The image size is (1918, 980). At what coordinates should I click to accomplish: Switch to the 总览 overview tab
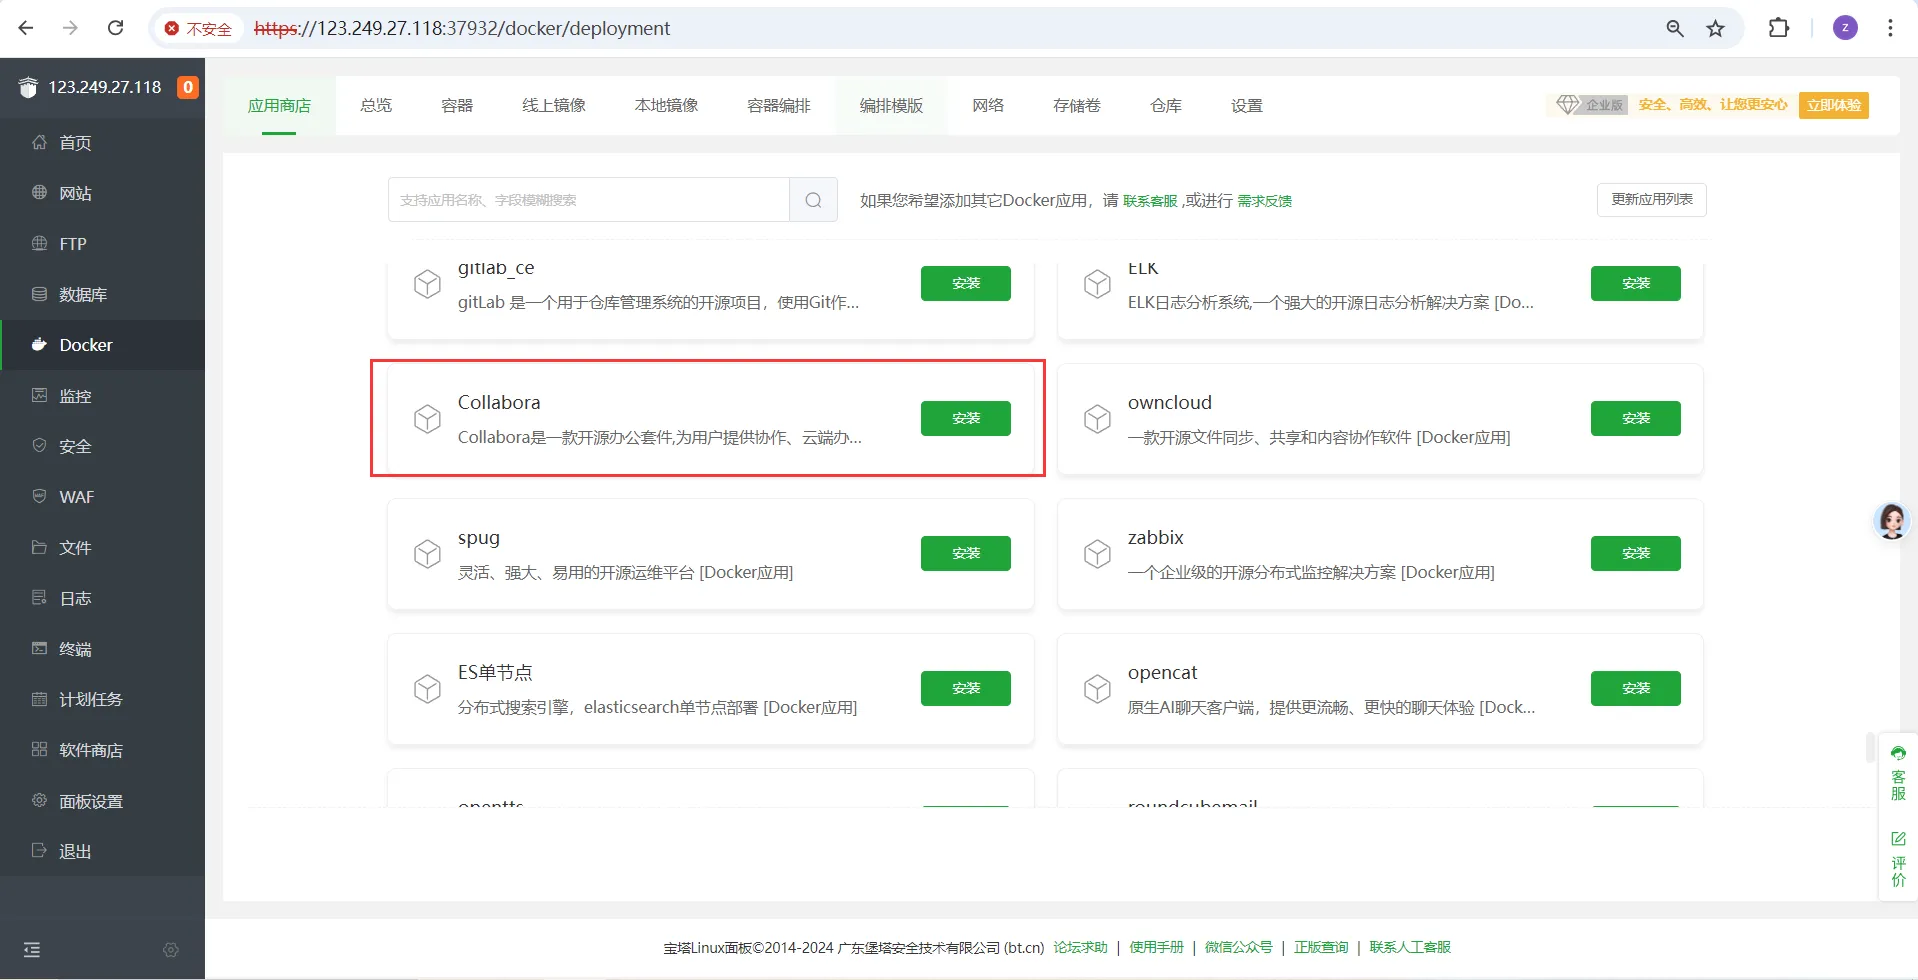(376, 105)
